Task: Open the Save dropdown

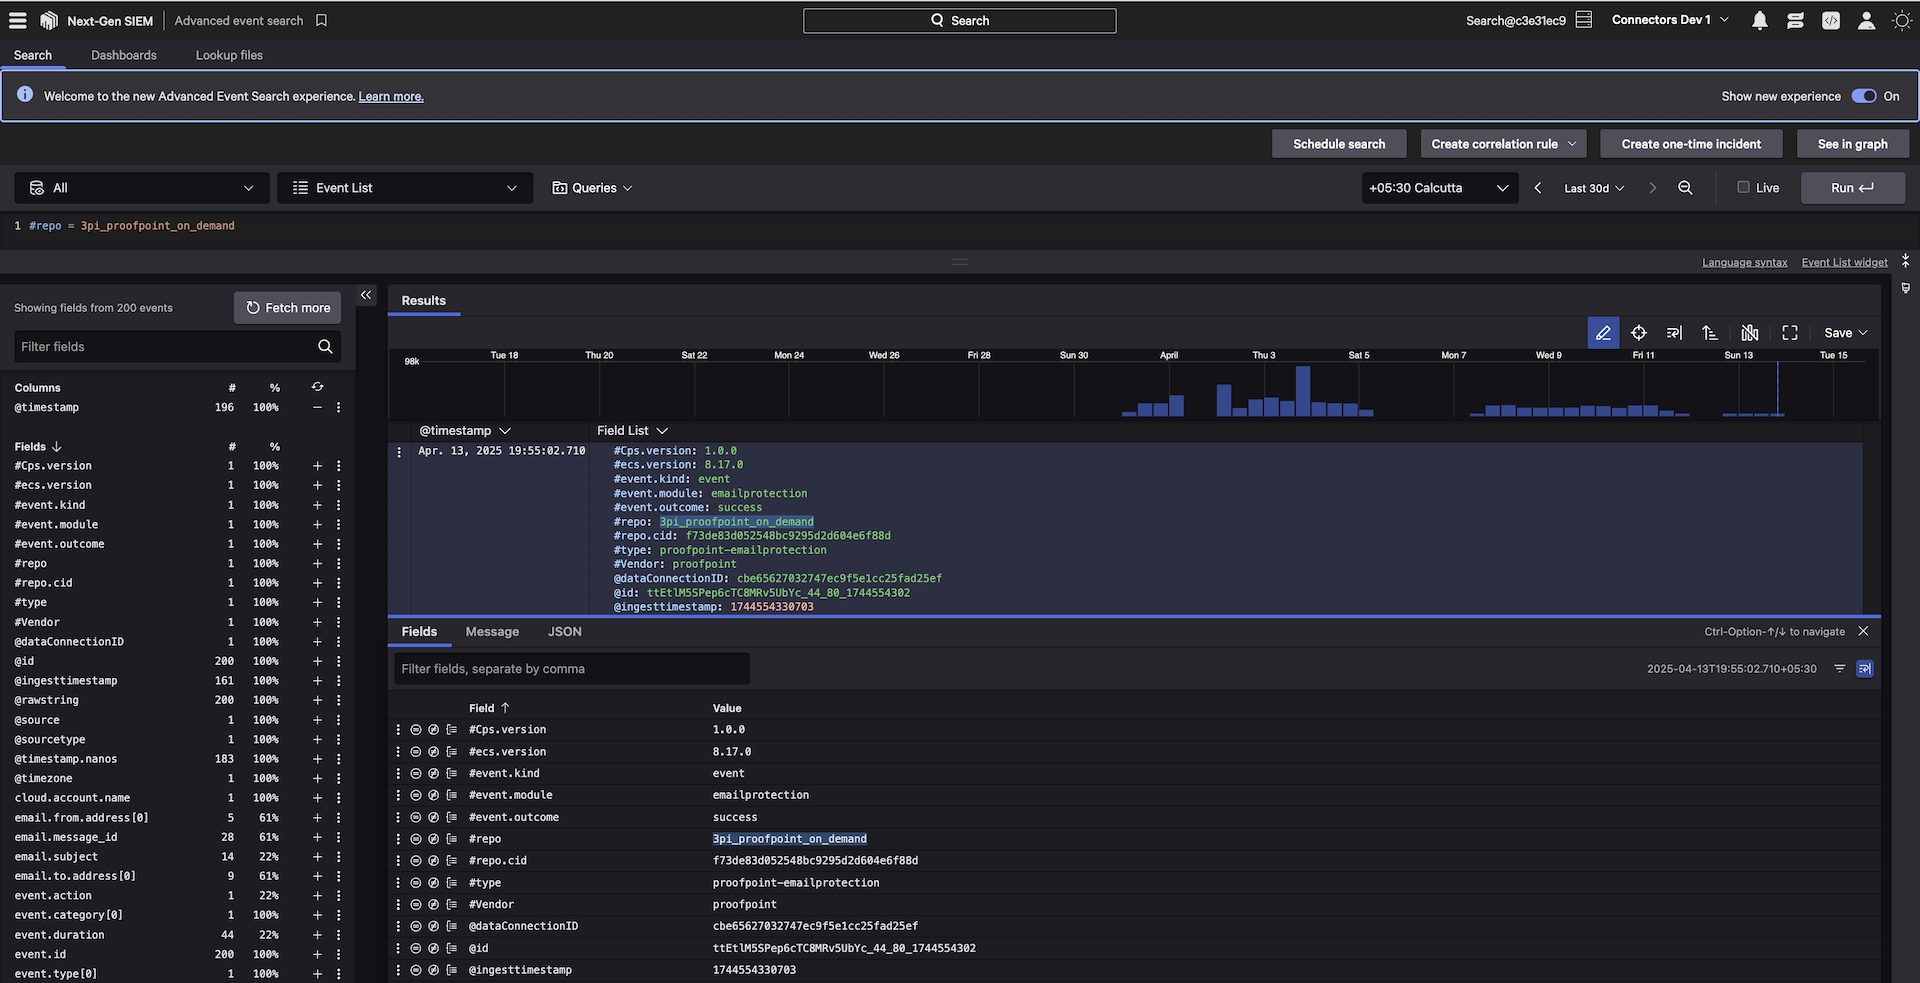Action: tap(1845, 333)
